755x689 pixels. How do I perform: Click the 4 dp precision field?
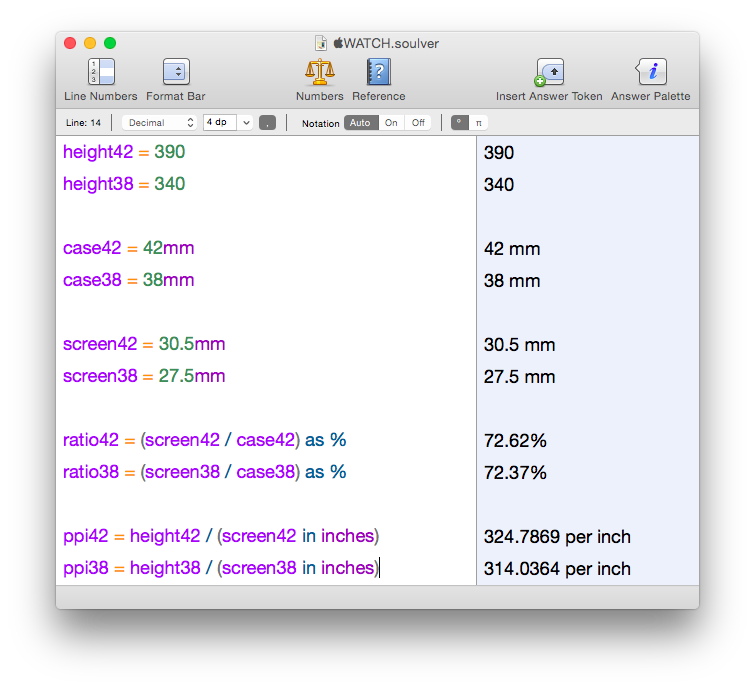pos(220,122)
